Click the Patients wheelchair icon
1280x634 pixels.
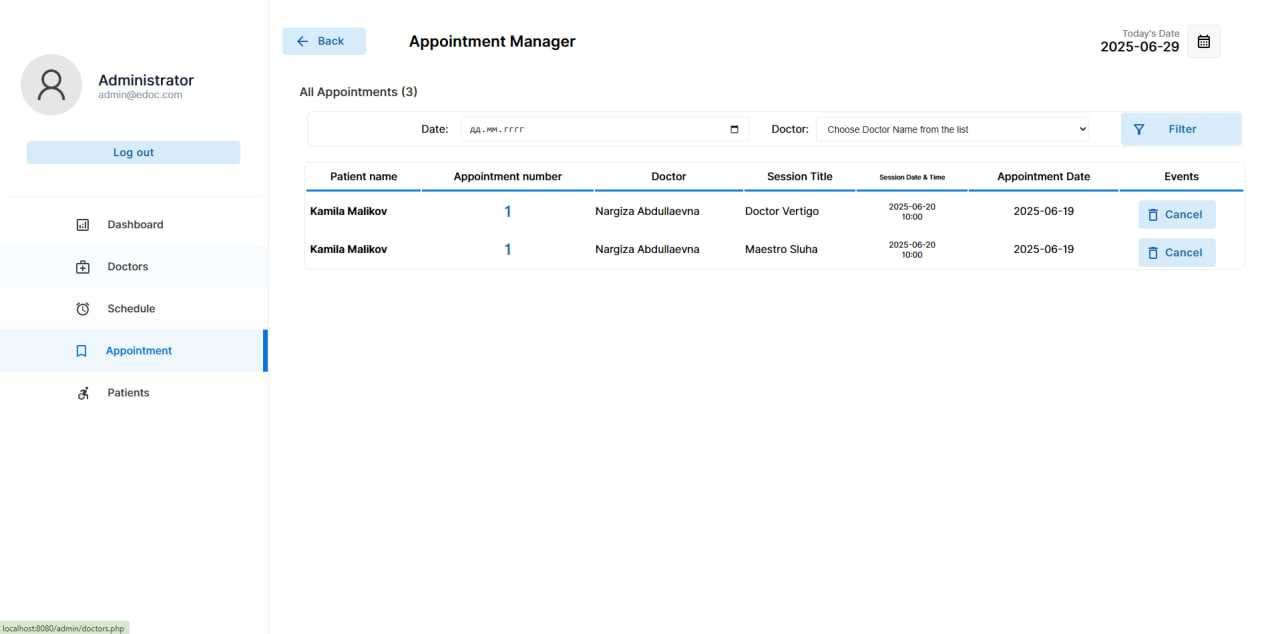[83, 393]
